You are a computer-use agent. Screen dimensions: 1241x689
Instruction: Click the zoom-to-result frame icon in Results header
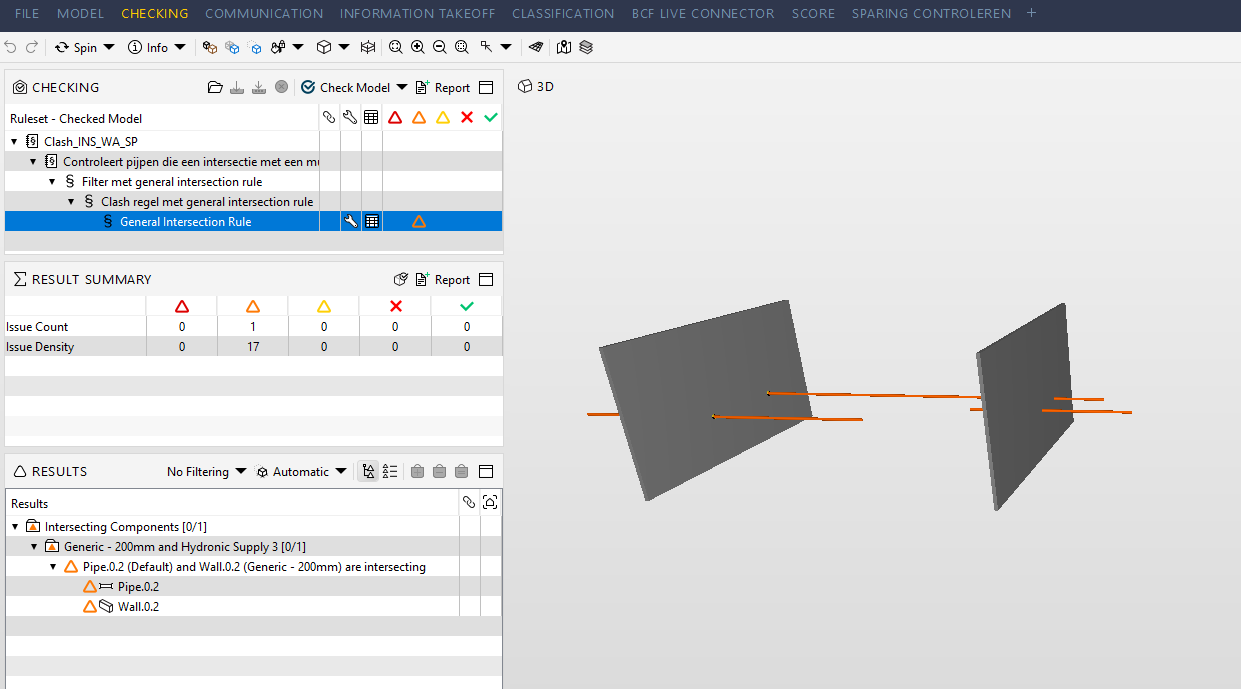[490, 502]
